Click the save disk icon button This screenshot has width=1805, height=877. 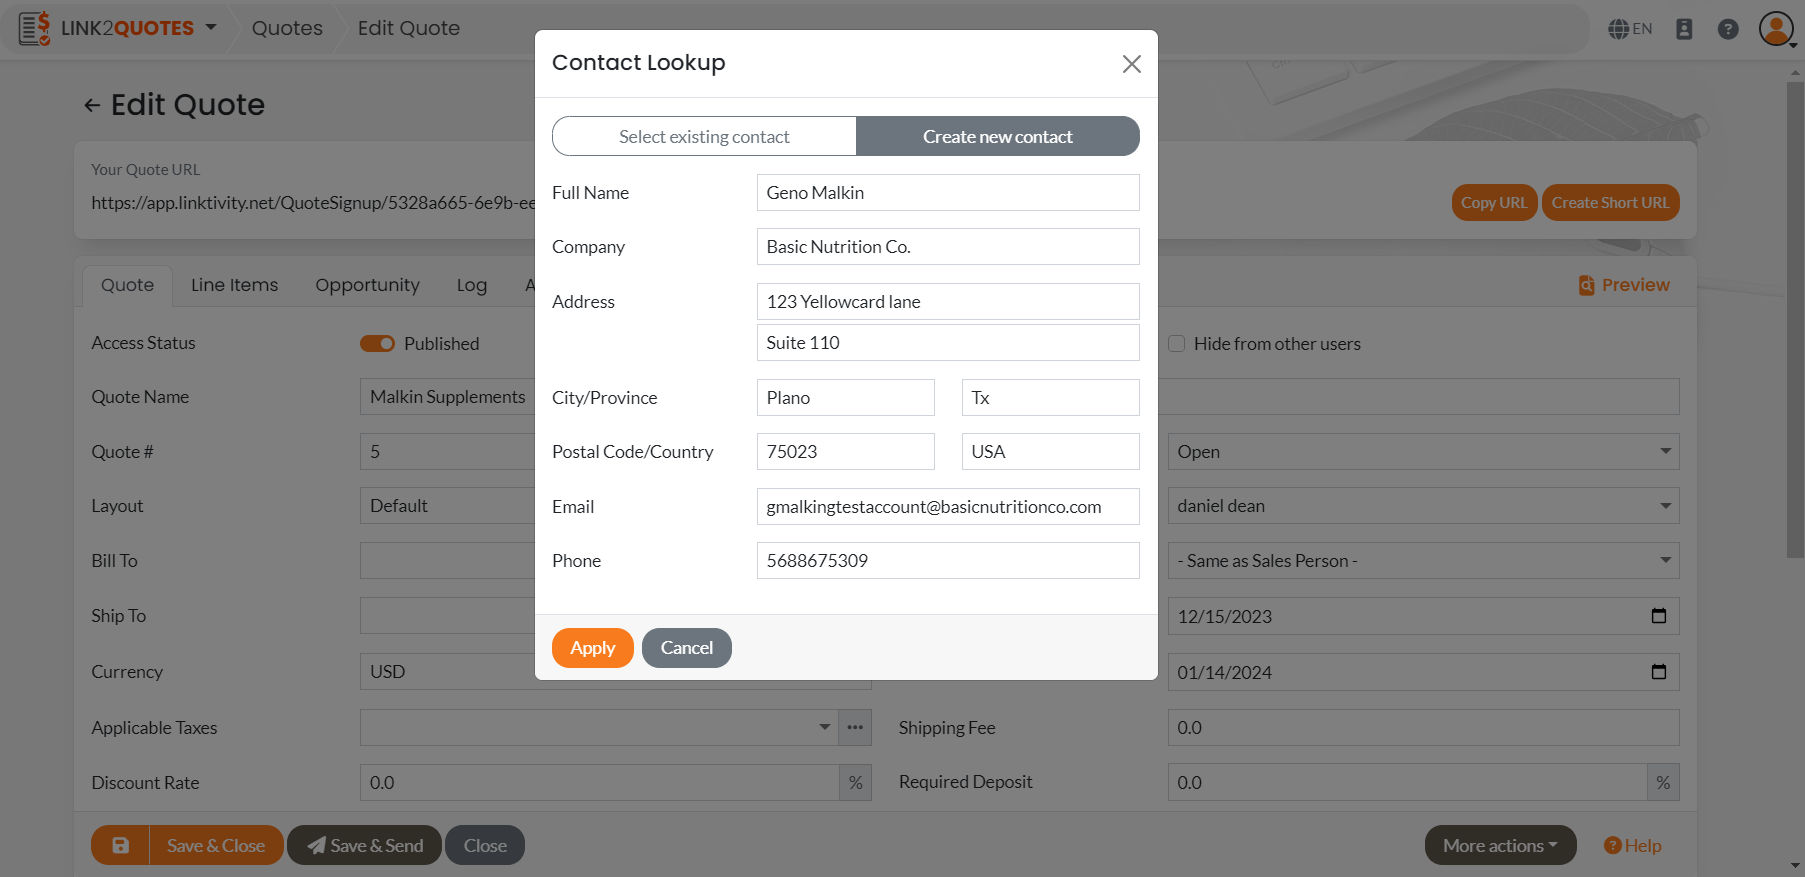(x=120, y=846)
